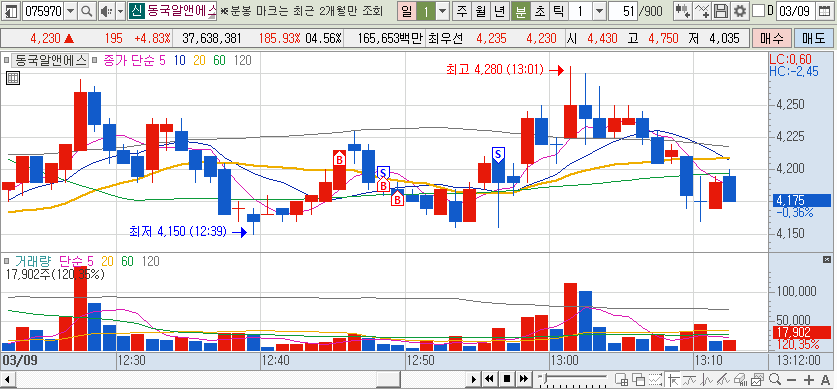This screenshot has height=389, width=837.
Task: Click the panel layout icon beside the stock code
Action: (12, 10)
